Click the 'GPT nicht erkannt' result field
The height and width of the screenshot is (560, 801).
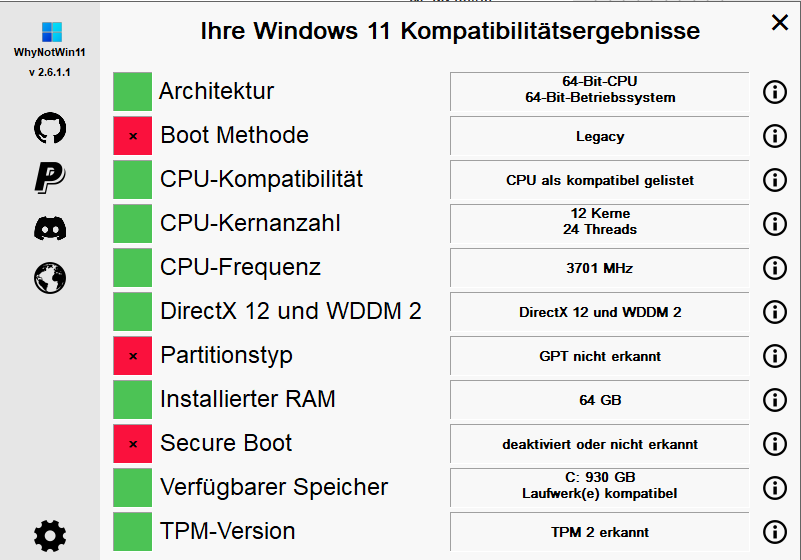pos(600,356)
